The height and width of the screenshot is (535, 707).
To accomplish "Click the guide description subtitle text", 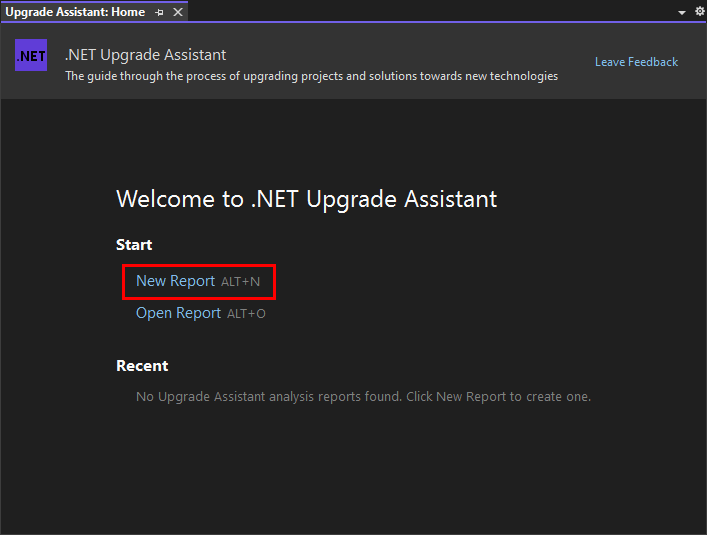I will (x=312, y=76).
